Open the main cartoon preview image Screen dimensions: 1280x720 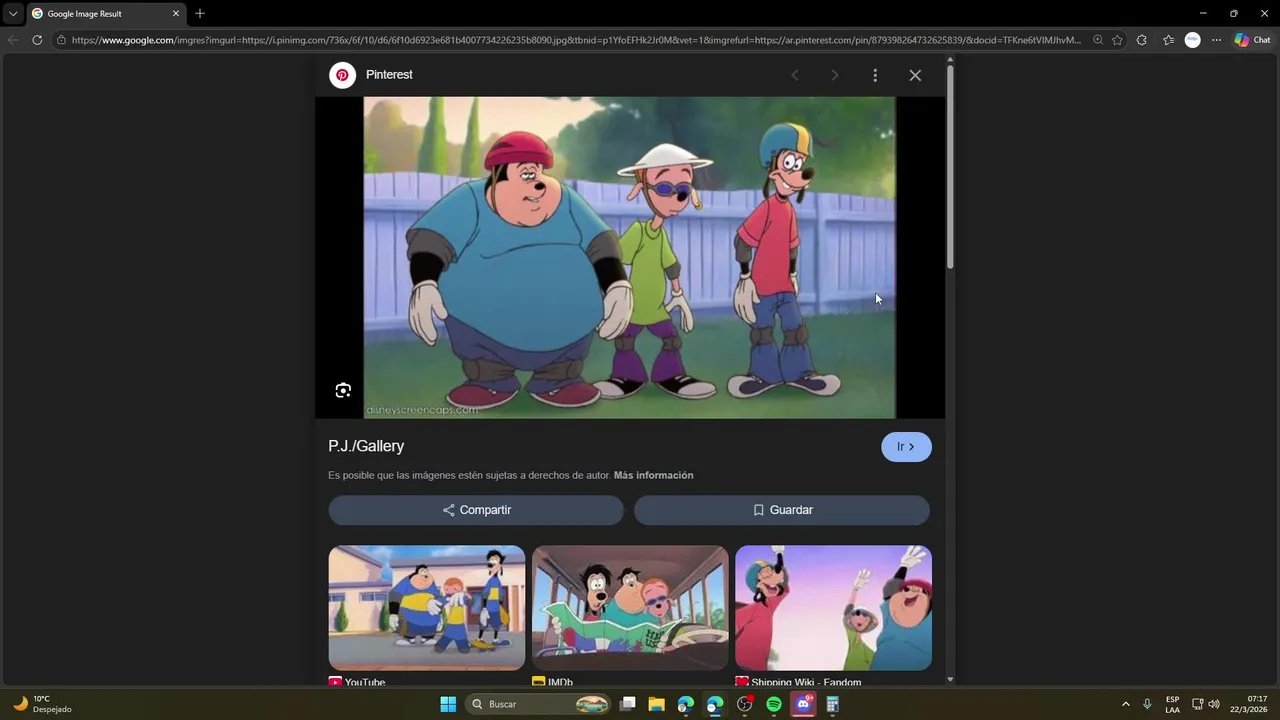[630, 257]
